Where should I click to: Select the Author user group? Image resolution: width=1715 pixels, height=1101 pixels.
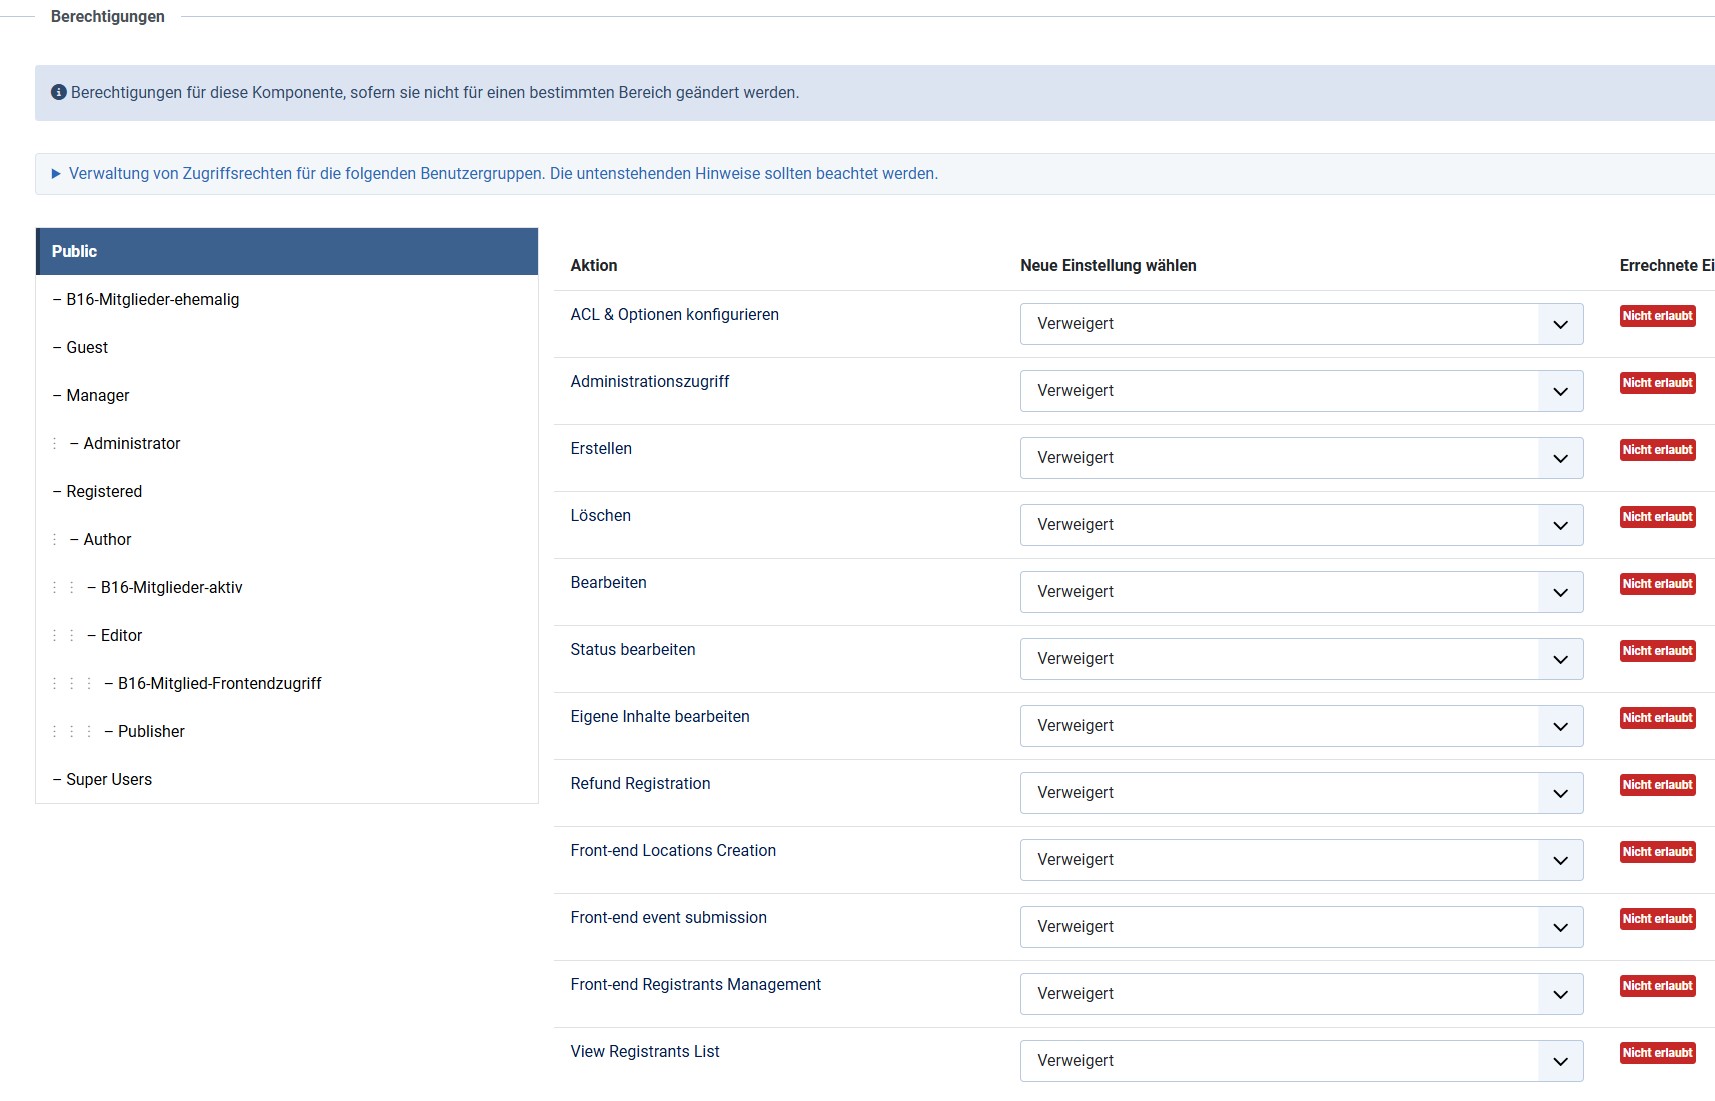pos(107,540)
